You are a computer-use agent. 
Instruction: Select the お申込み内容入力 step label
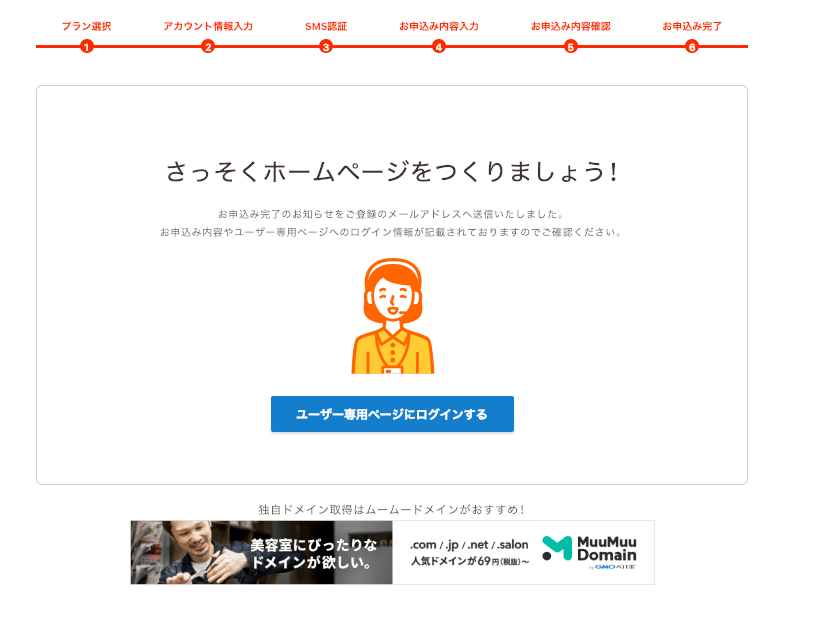pos(439,26)
